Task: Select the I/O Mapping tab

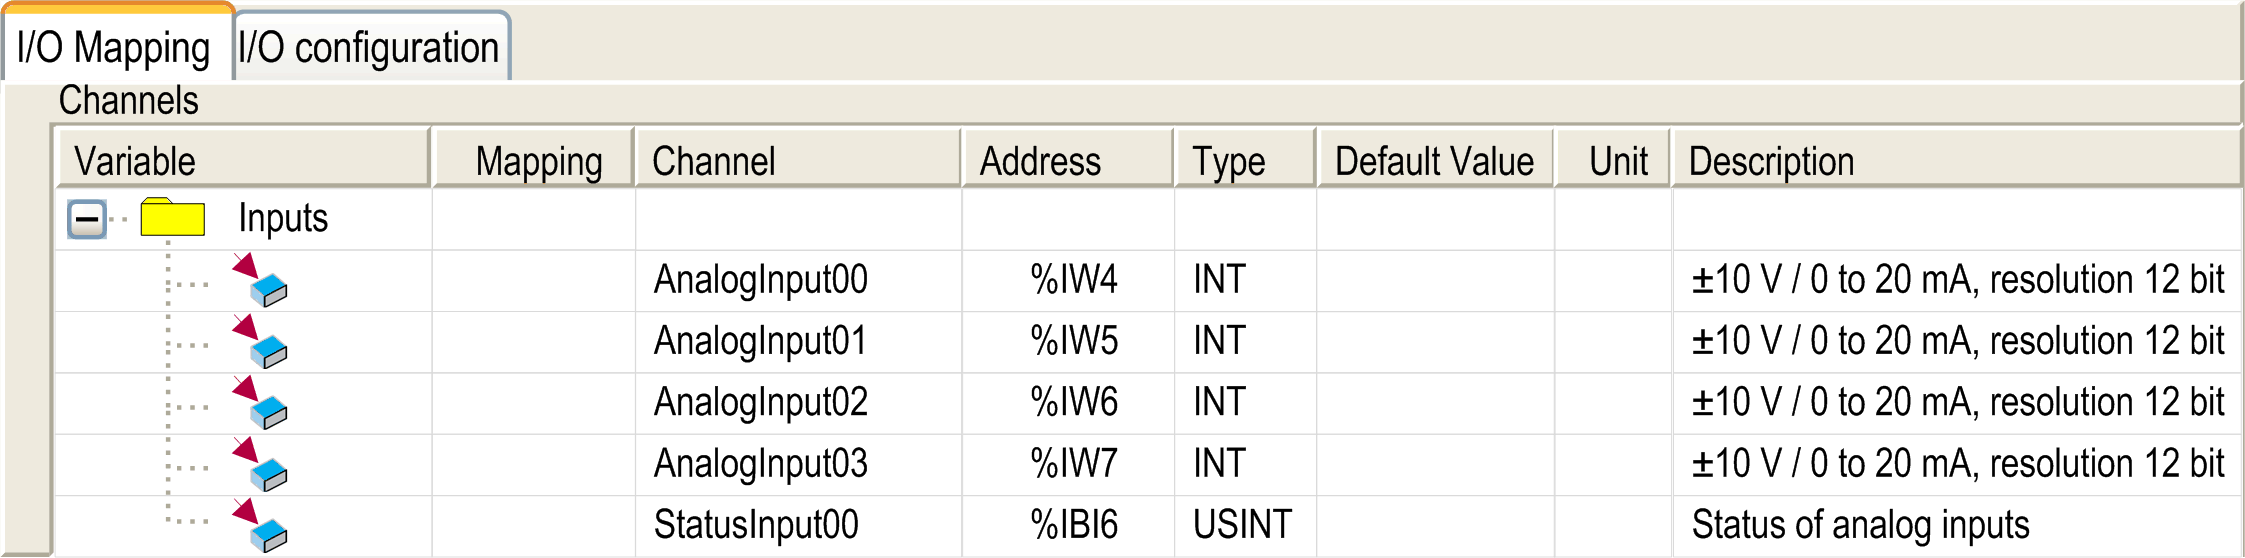Action: [114, 47]
